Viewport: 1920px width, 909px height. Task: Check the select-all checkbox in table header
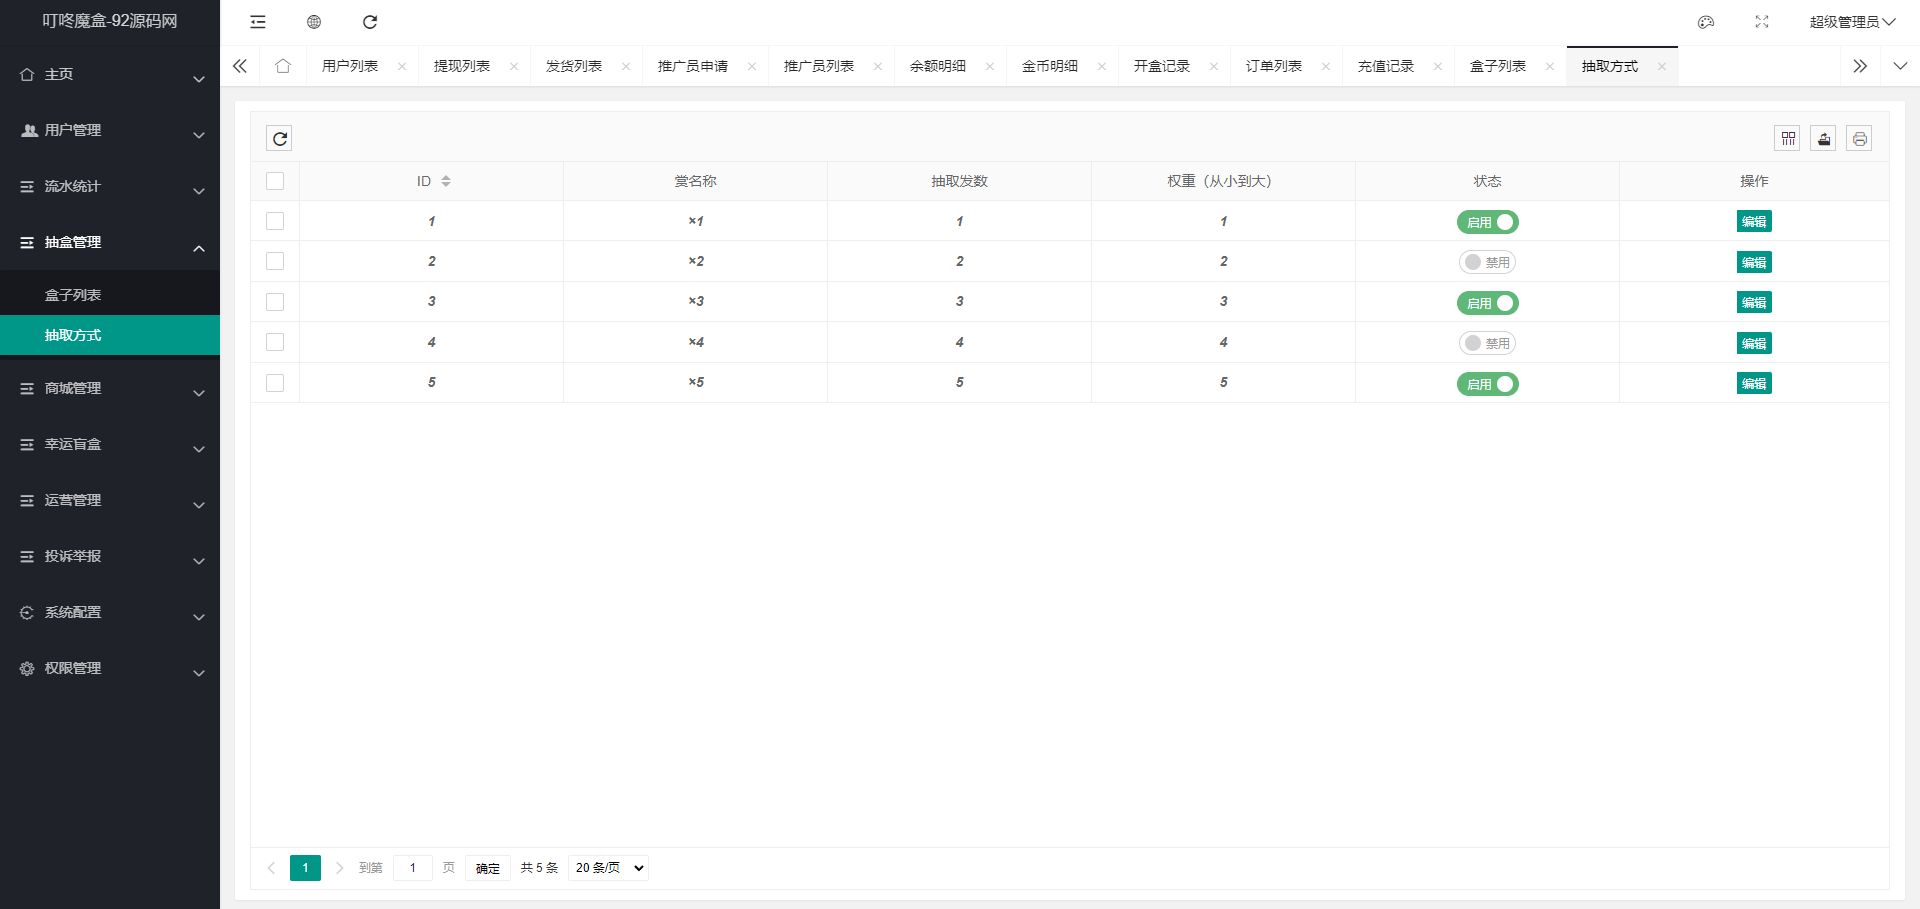tap(275, 181)
